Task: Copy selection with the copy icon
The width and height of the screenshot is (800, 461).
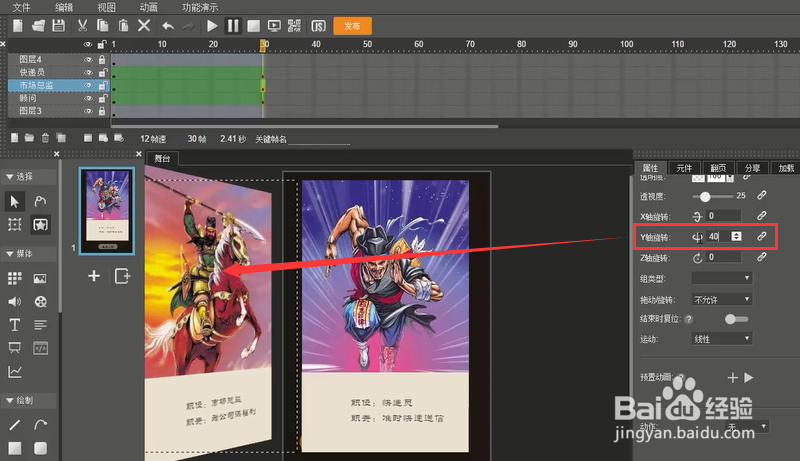Action: pos(103,25)
